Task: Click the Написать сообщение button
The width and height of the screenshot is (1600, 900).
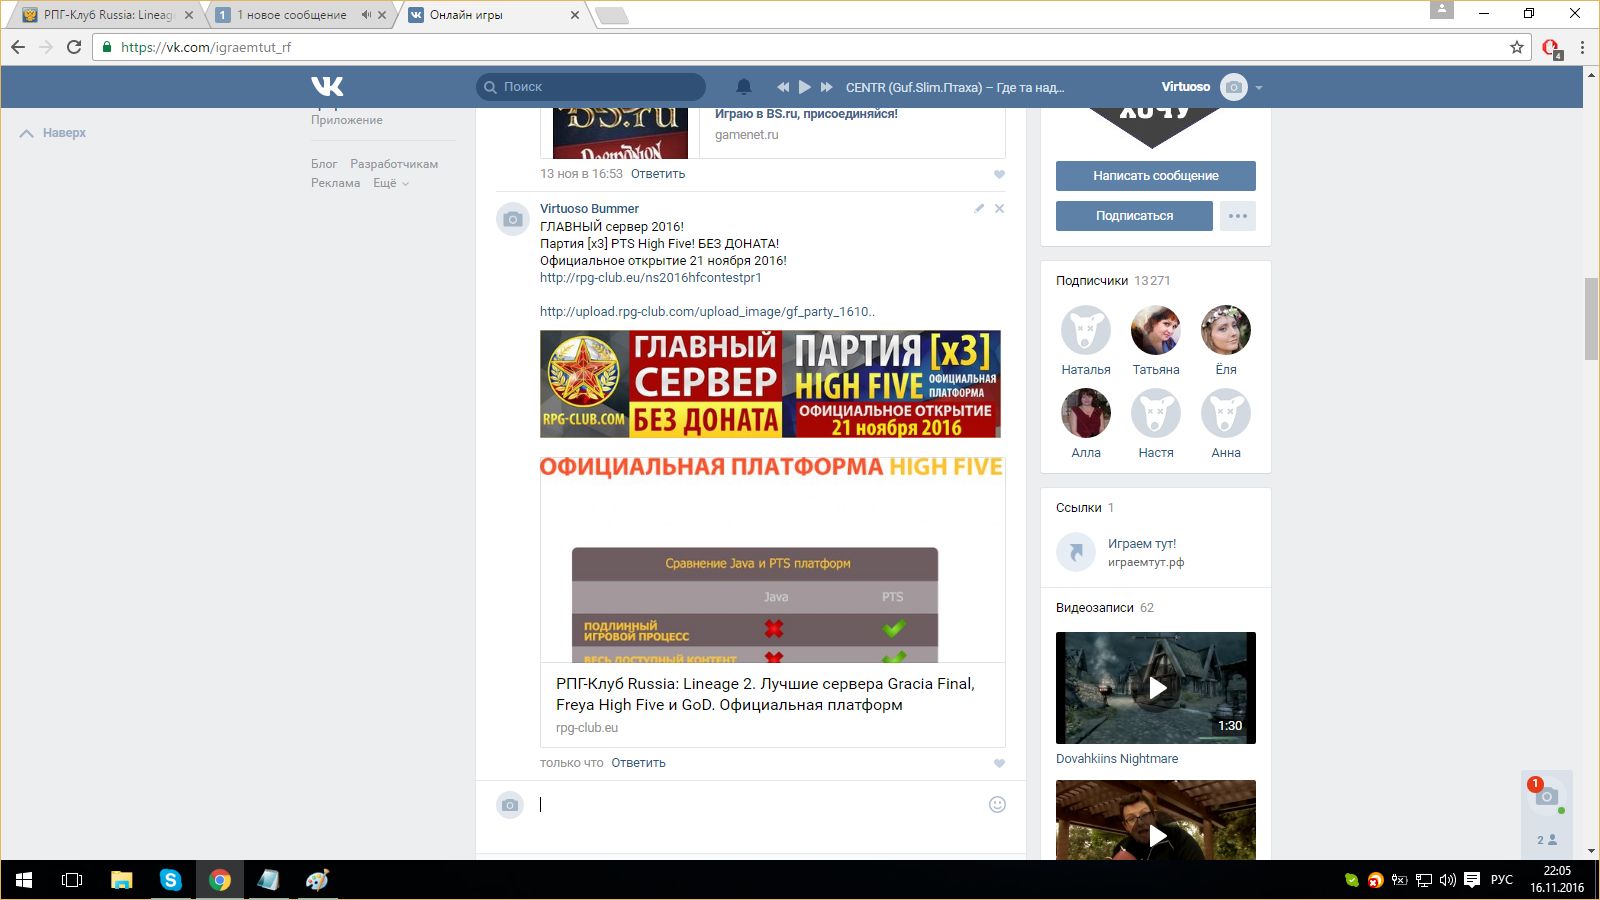Action: coord(1155,176)
